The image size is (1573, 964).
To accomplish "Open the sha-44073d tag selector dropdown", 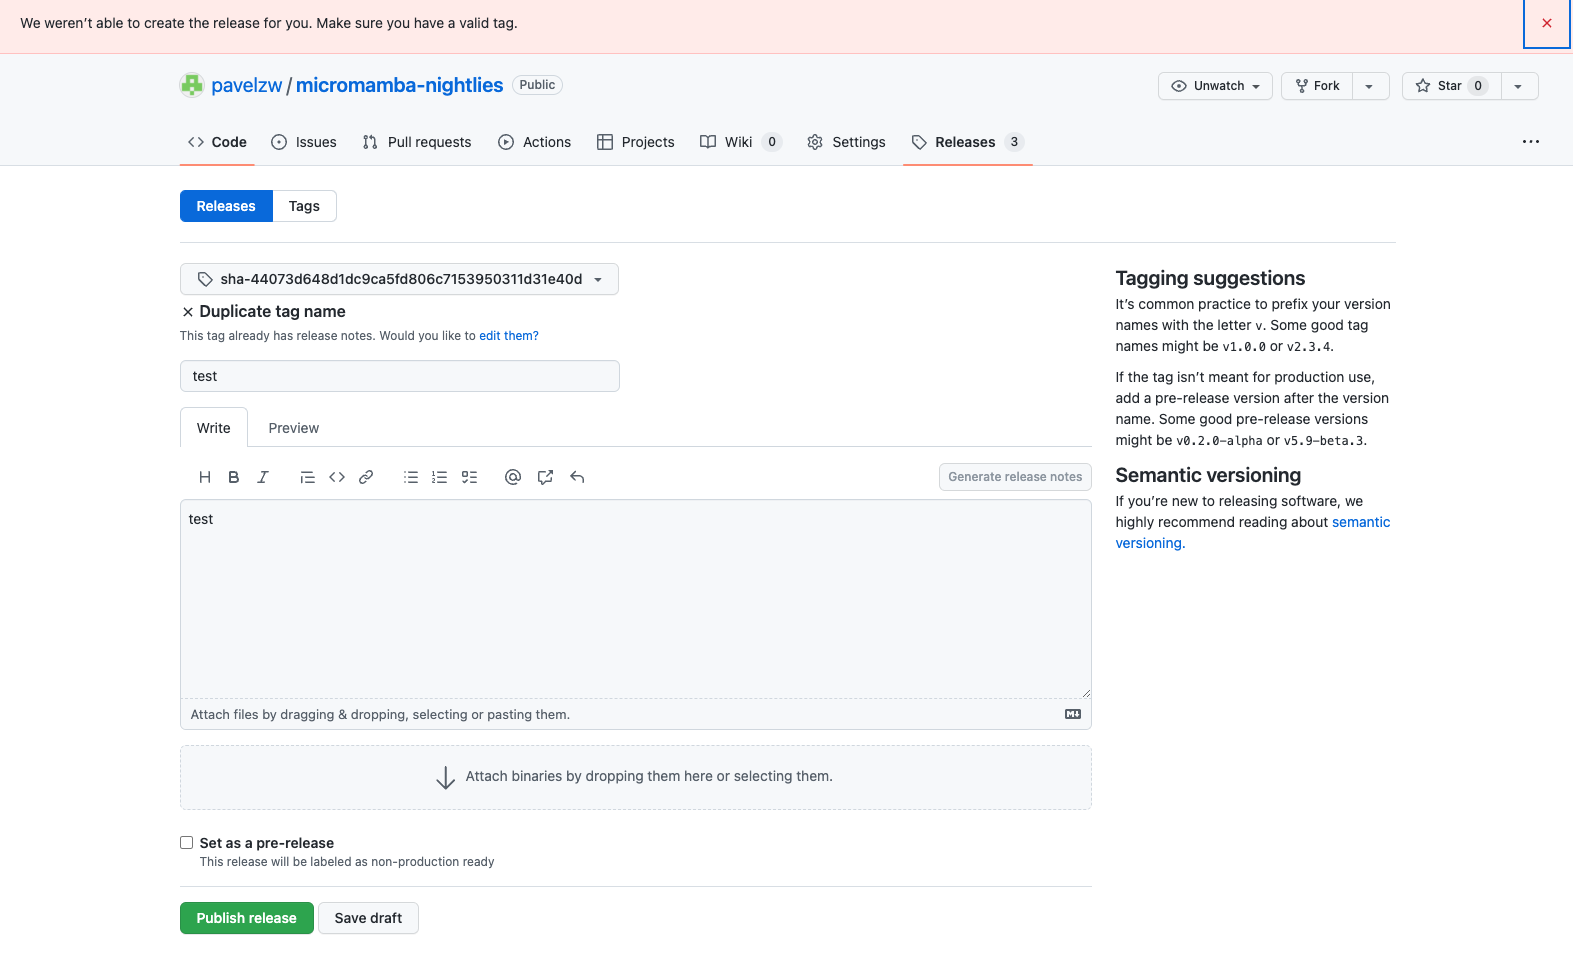I will (399, 279).
